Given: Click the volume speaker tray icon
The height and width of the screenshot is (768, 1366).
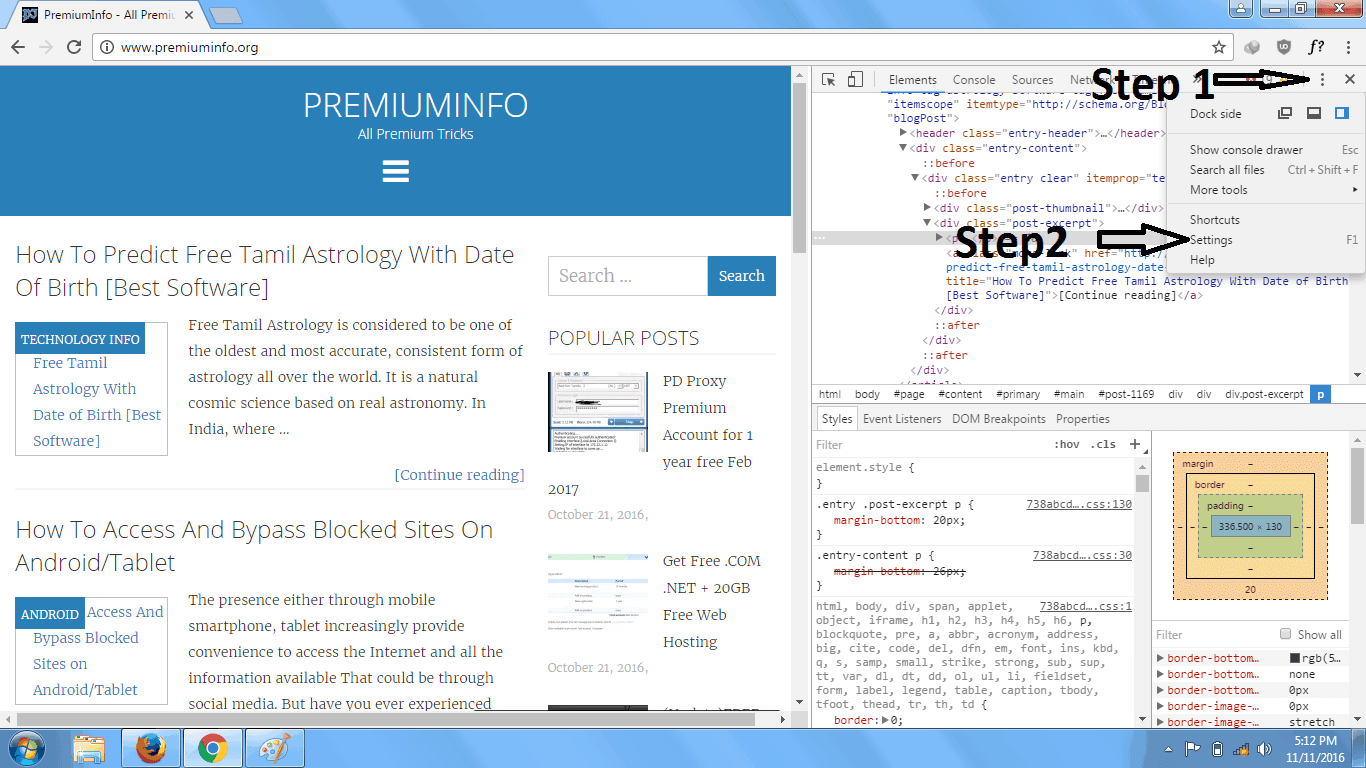Looking at the screenshot, I should (1265, 748).
